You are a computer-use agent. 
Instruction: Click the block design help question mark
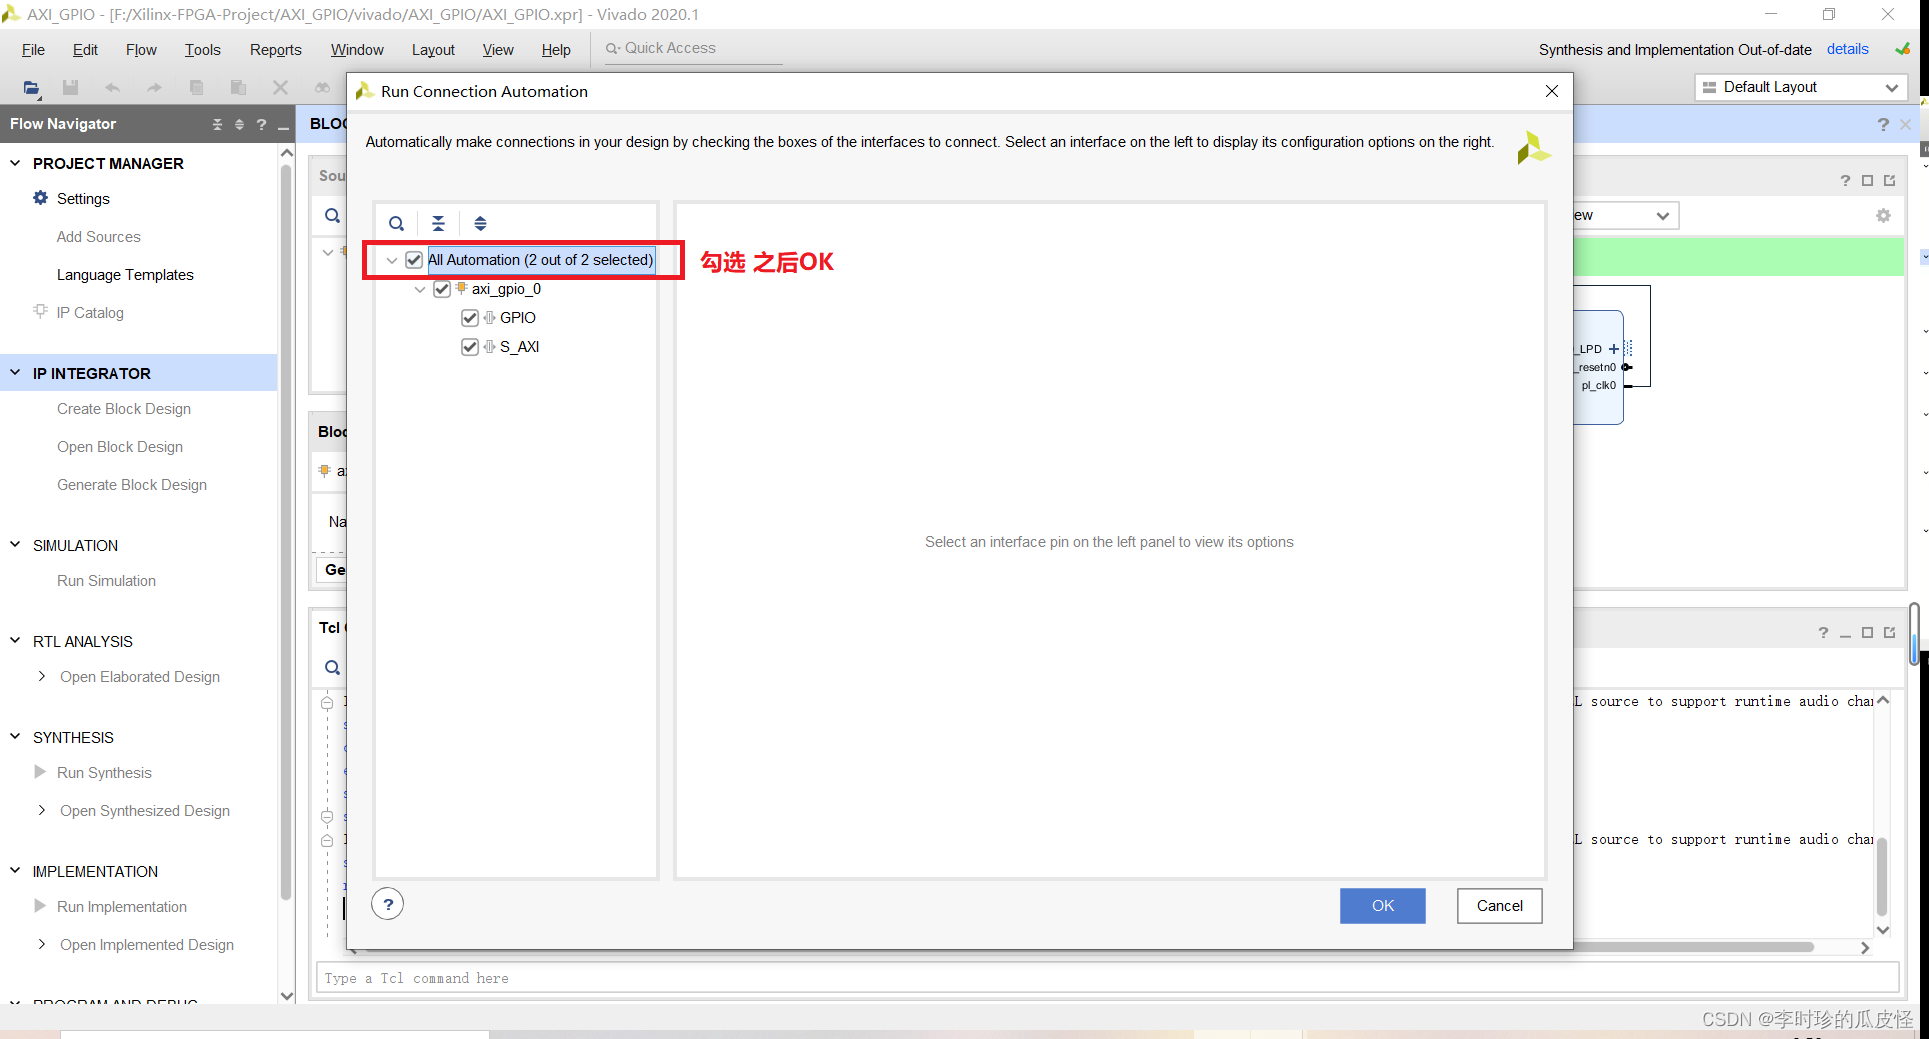tap(1883, 124)
